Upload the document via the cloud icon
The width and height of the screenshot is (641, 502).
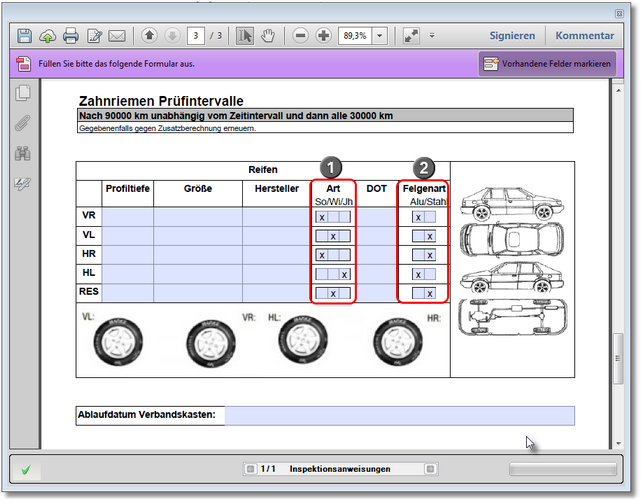[47, 36]
